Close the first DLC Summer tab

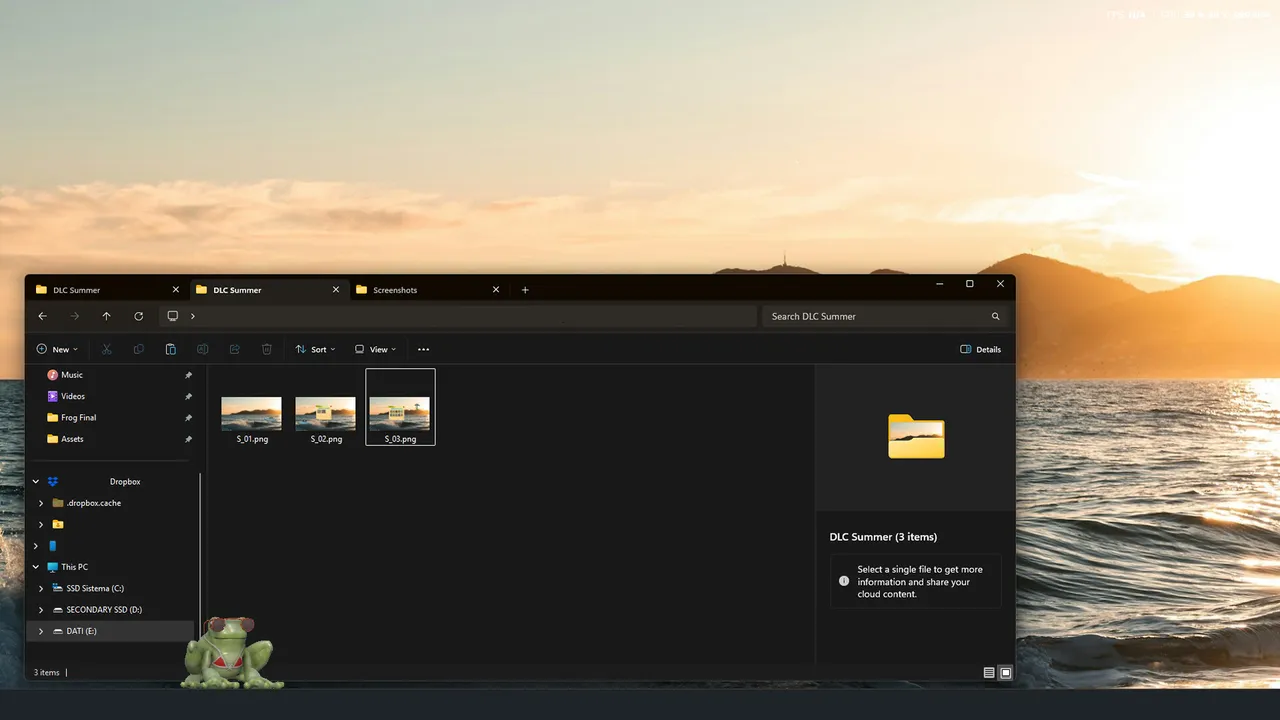point(176,290)
